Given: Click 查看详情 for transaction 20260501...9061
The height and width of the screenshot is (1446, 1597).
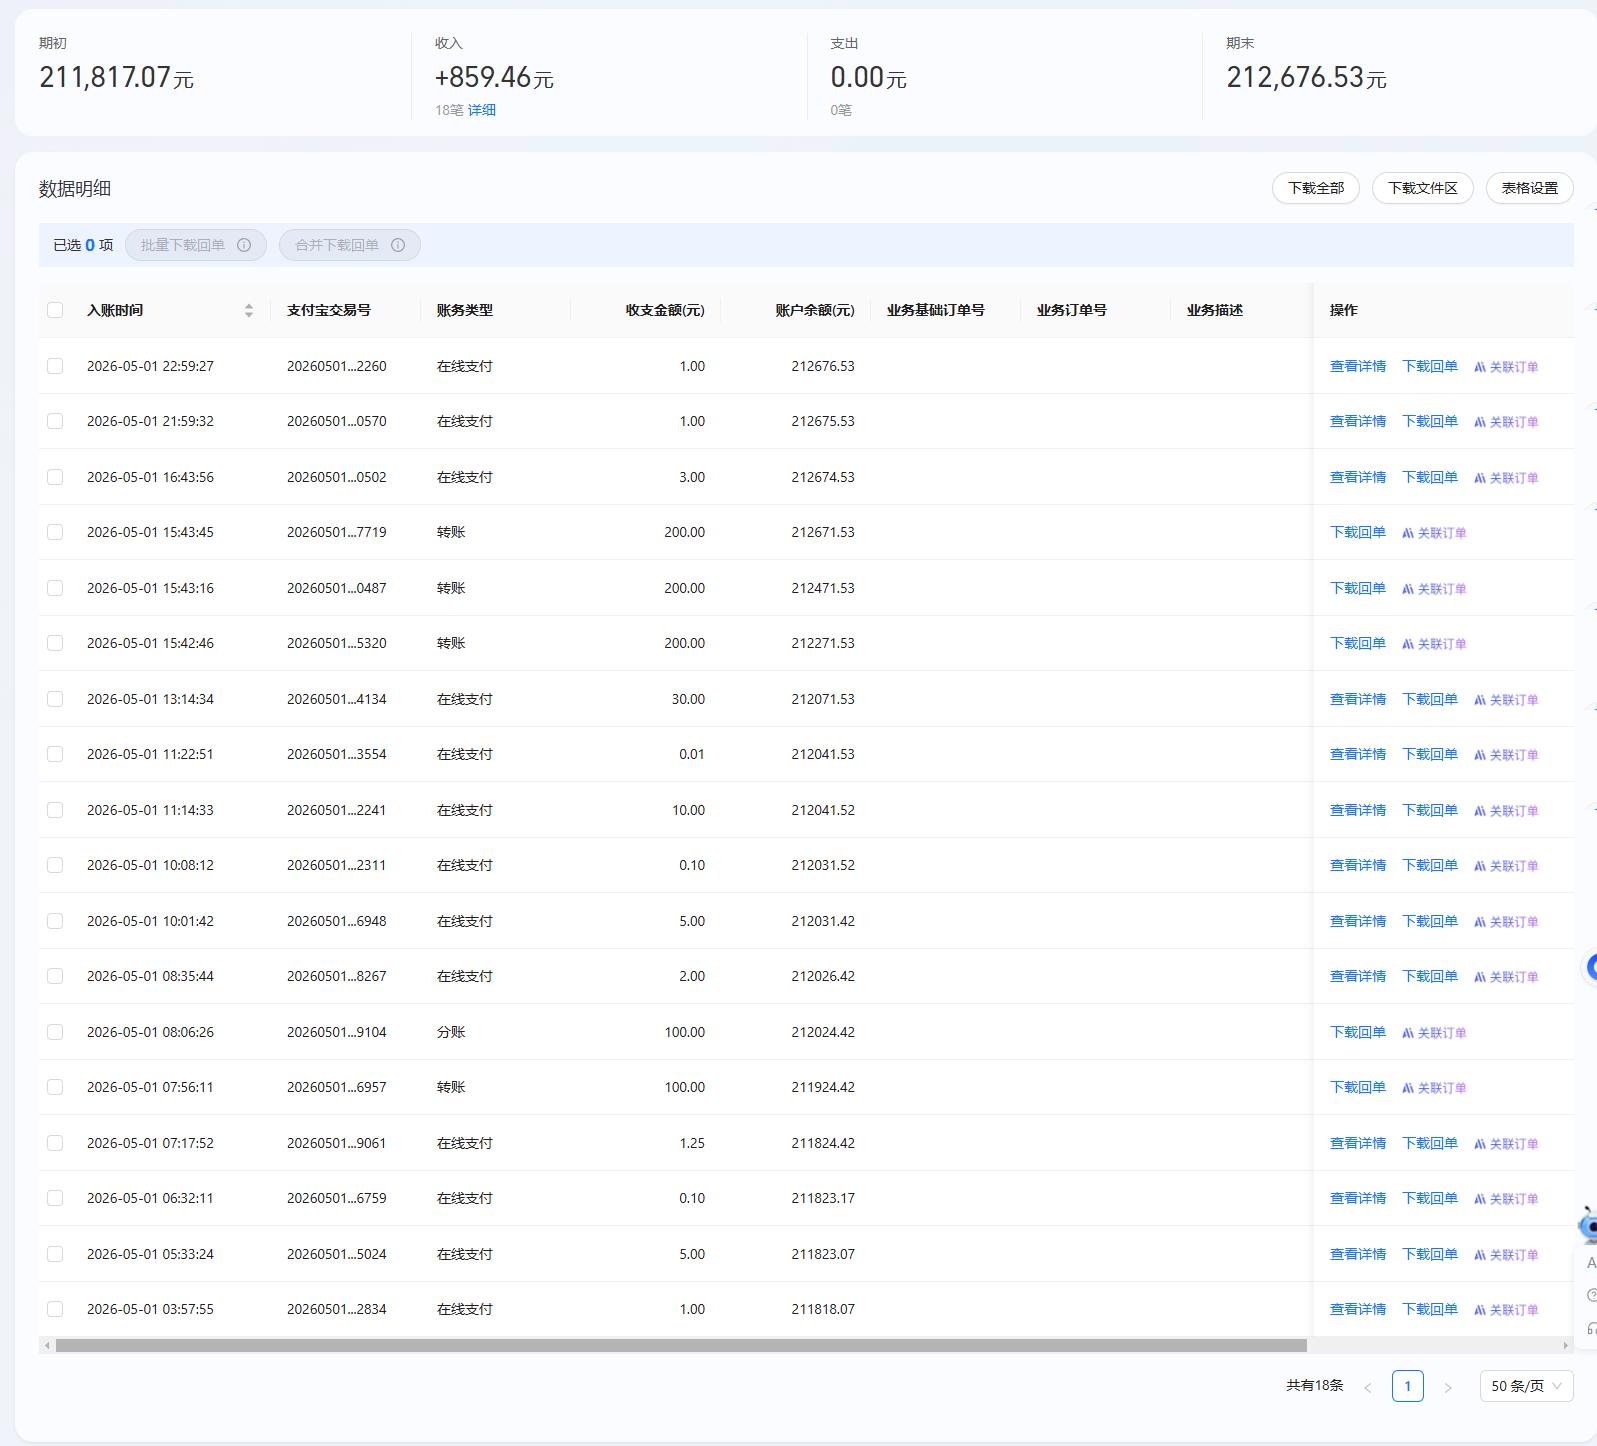Looking at the screenshot, I should click(x=1358, y=1143).
